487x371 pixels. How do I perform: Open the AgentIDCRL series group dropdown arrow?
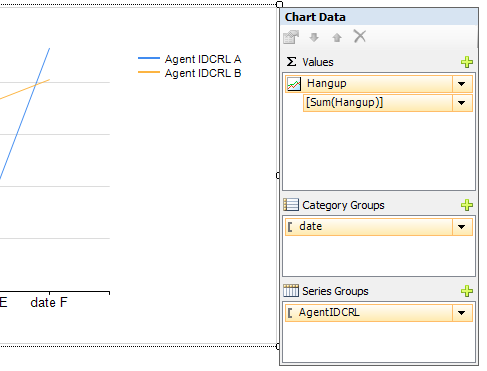[x=462, y=313]
